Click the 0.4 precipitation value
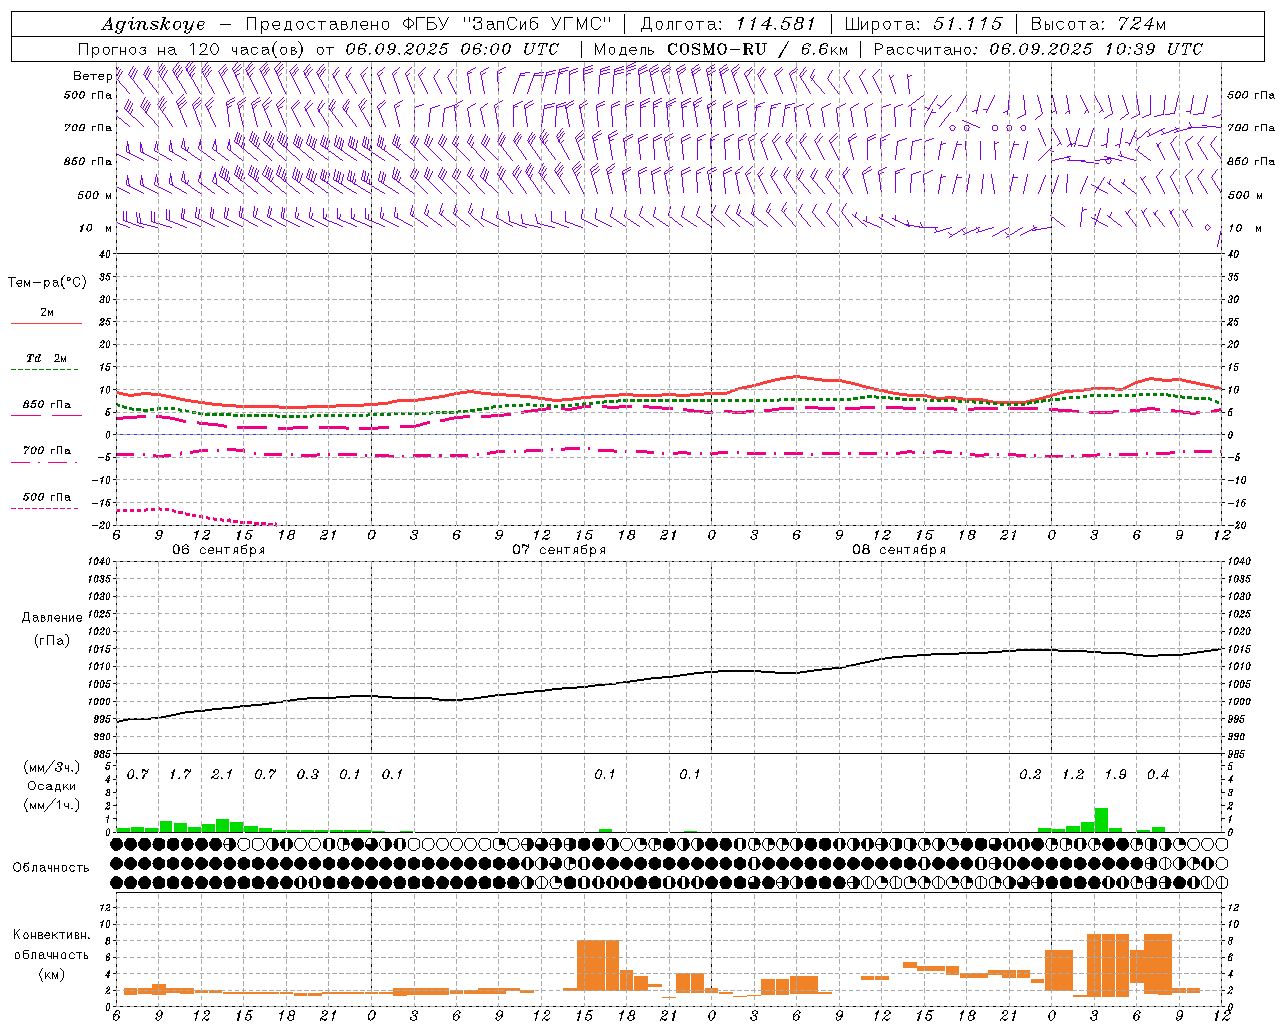 click(x=1158, y=775)
